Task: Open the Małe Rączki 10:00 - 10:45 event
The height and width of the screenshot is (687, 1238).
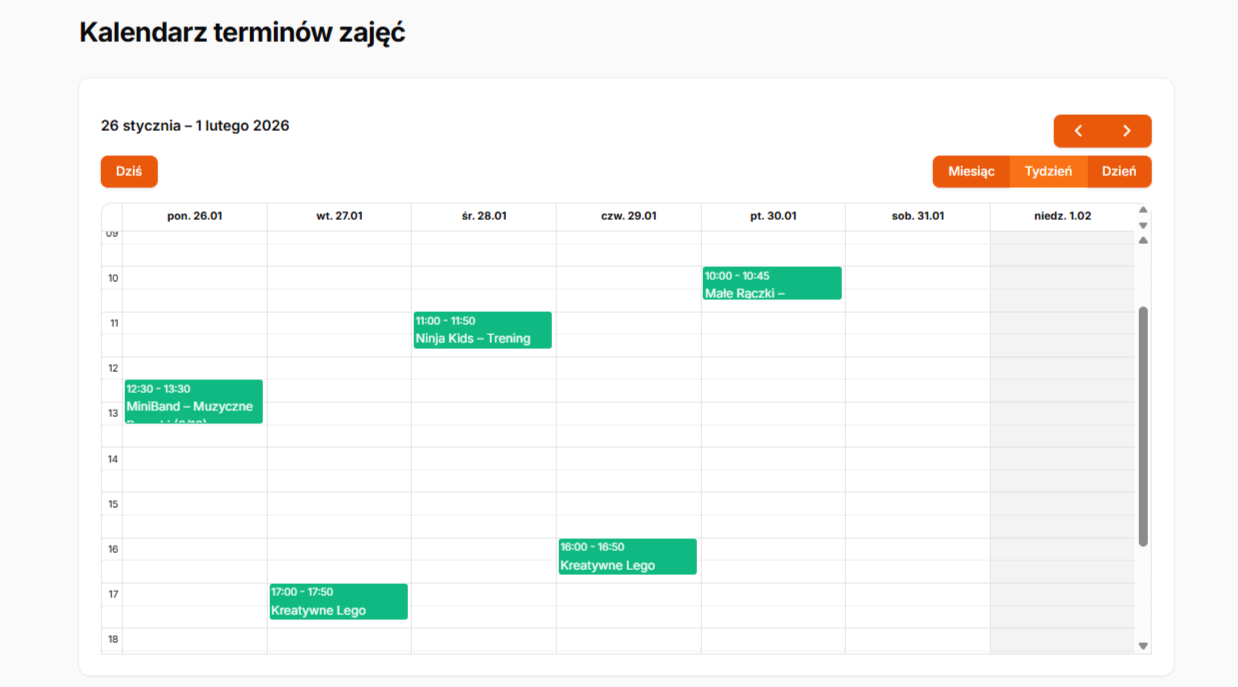Action: coord(772,284)
